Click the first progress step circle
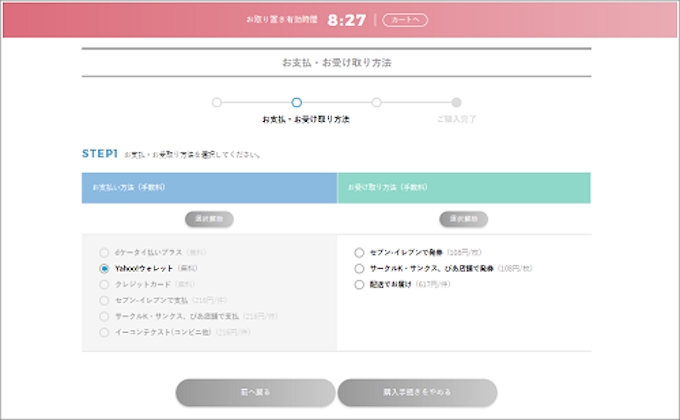680x420 pixels. [216, 102]
